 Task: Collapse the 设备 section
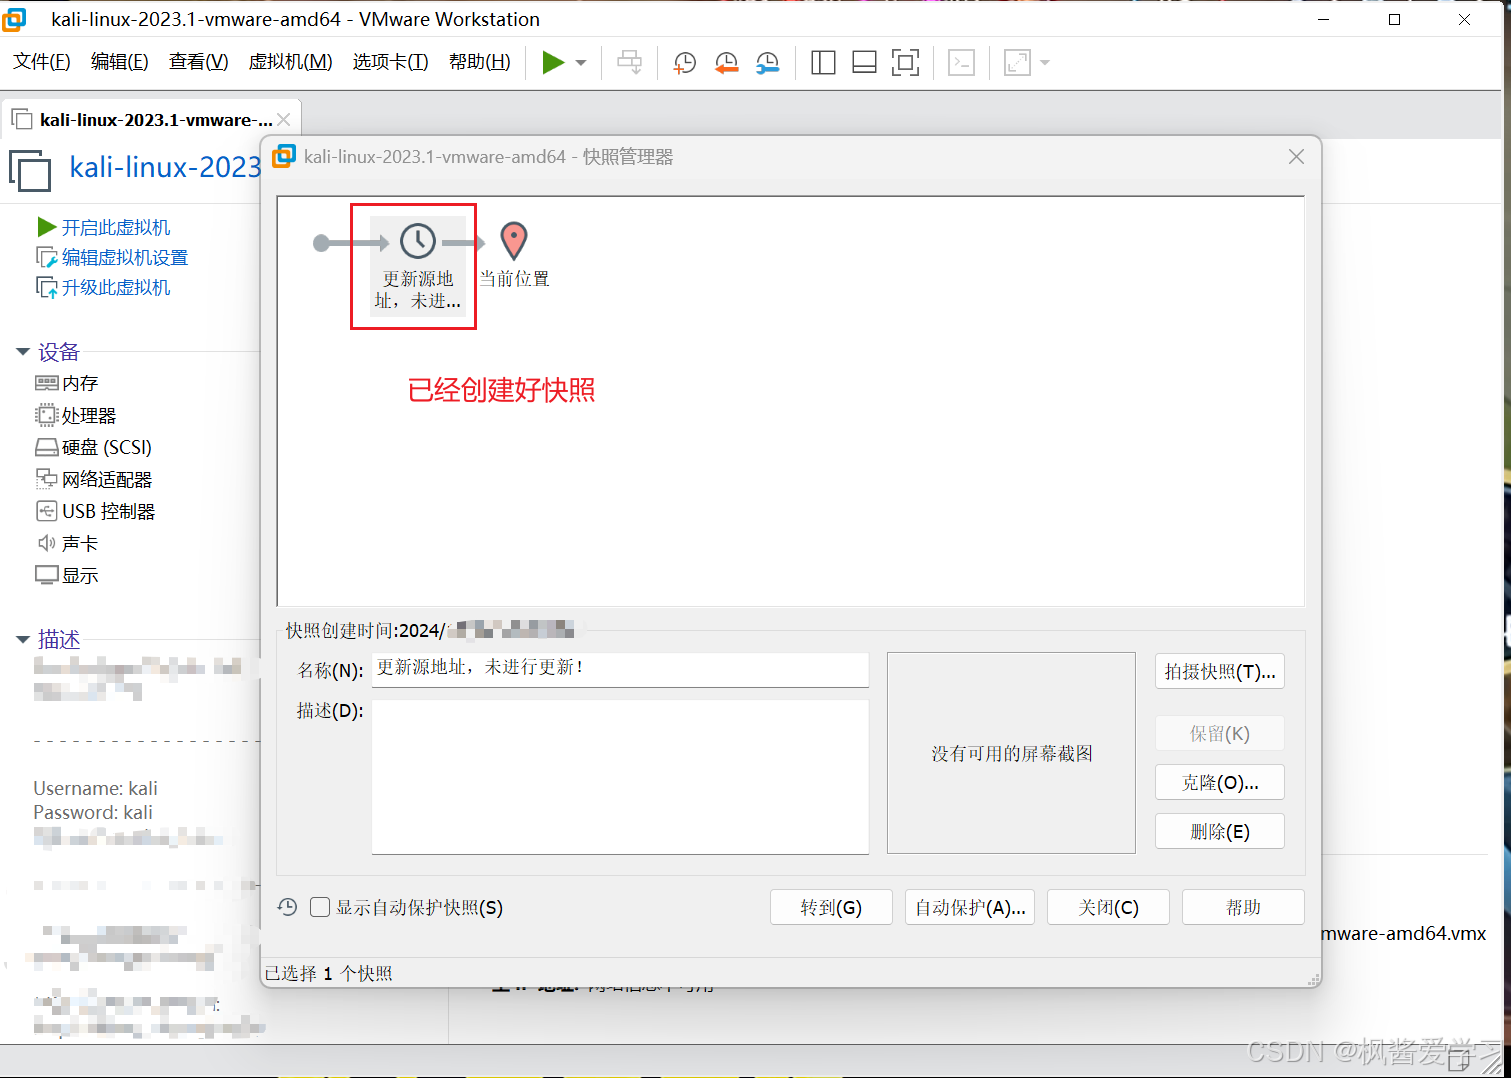tap(23, 352)
